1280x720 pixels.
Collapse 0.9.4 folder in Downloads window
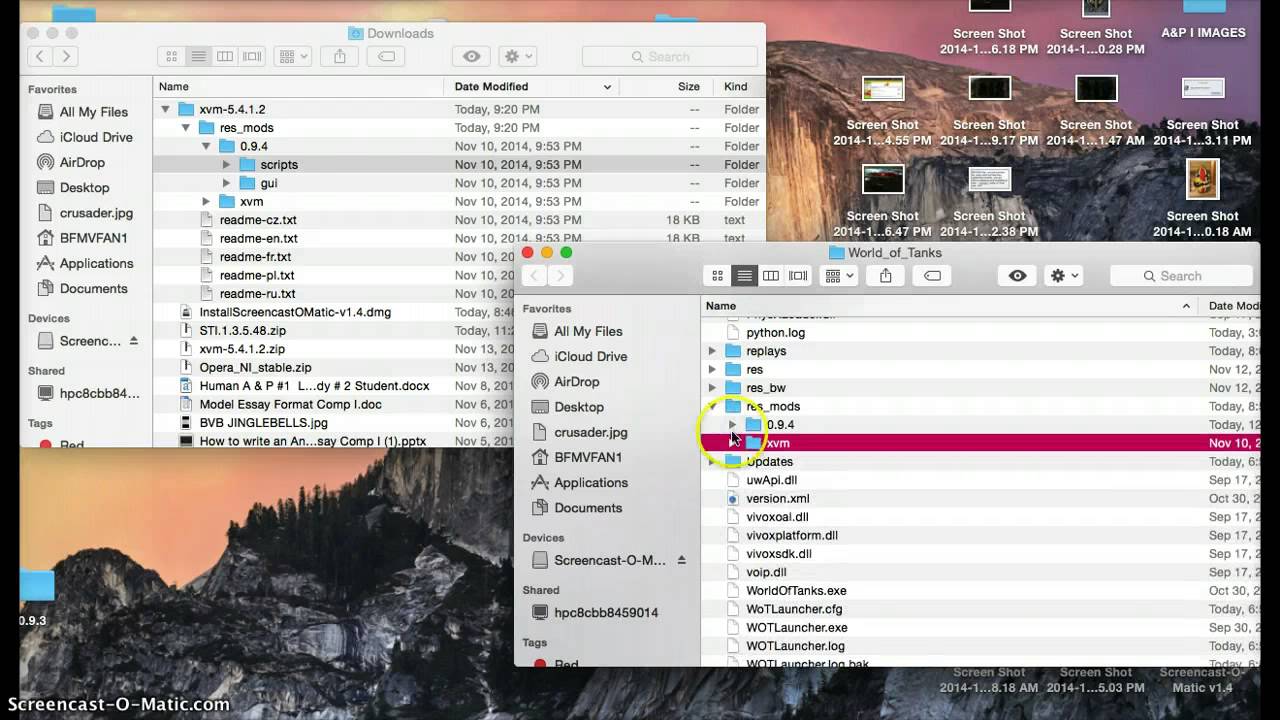(206, 146)
